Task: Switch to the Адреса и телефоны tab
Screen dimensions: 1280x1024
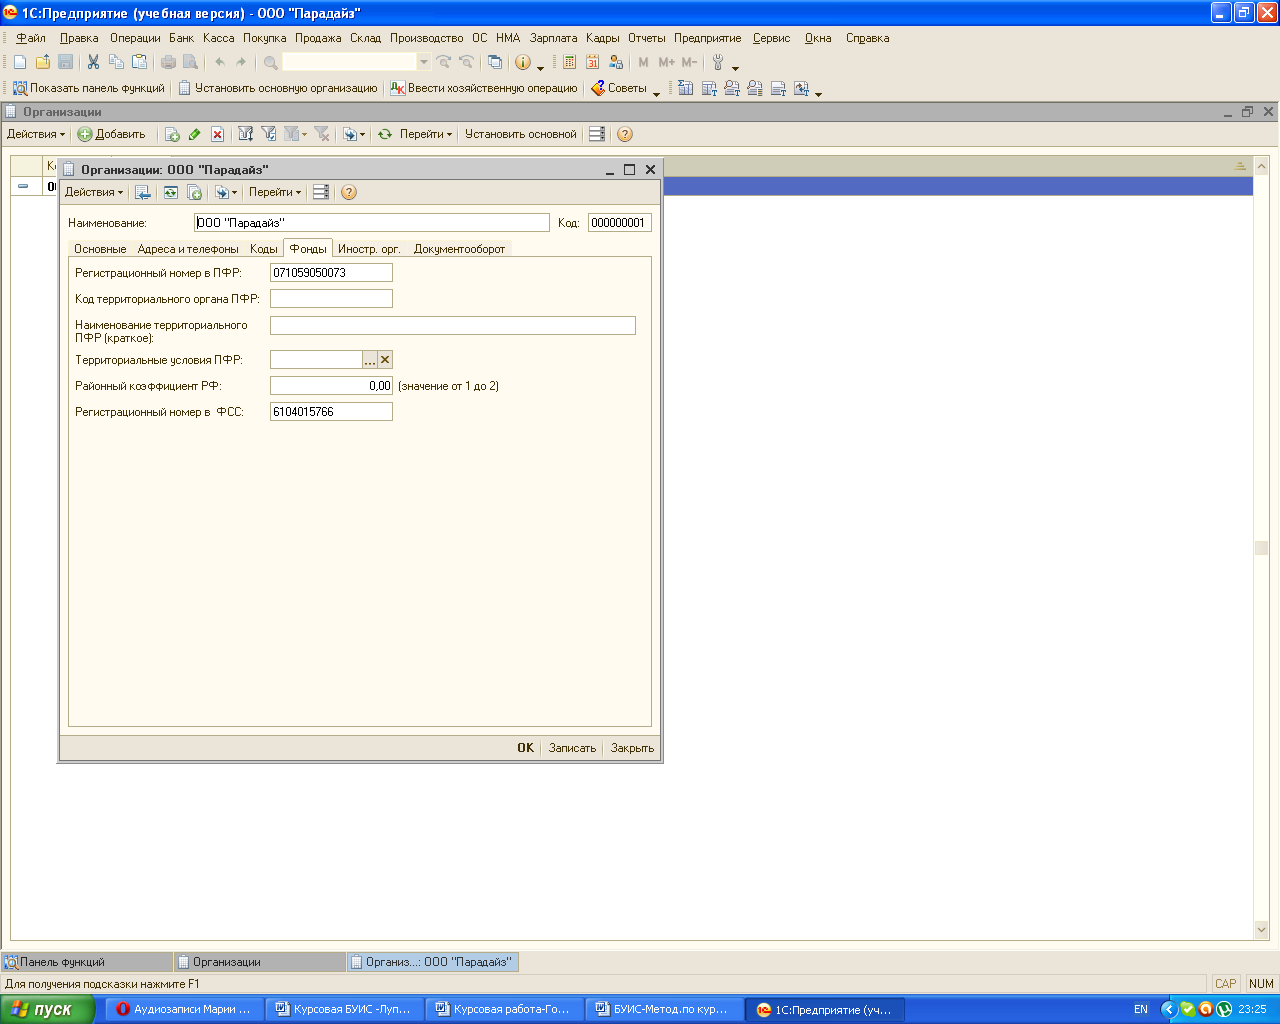Action: pos(188,249)
